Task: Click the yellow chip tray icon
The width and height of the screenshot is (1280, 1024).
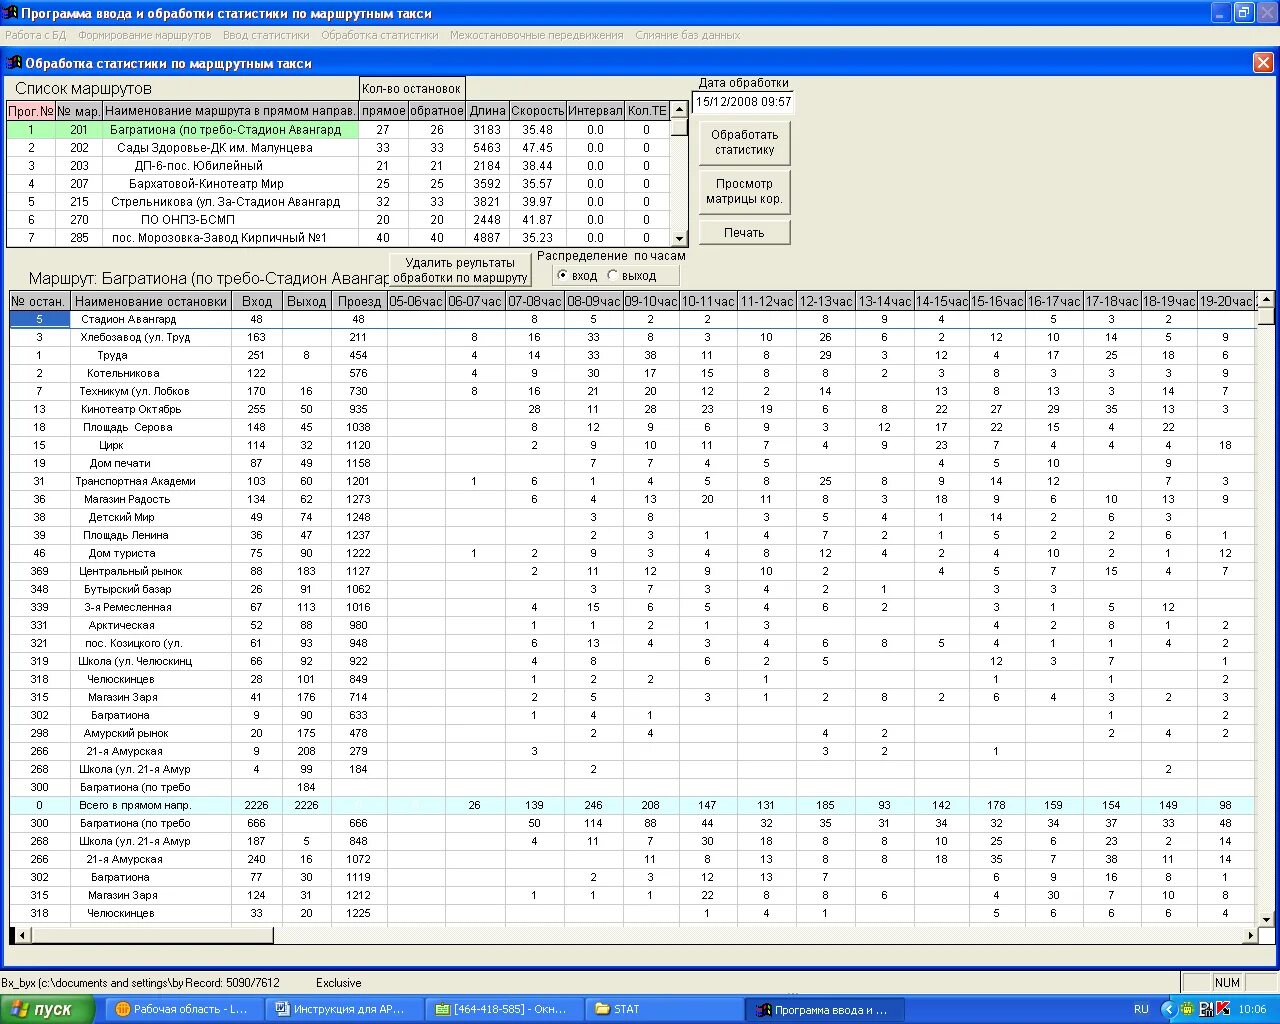Action: click(1186, 1009)
